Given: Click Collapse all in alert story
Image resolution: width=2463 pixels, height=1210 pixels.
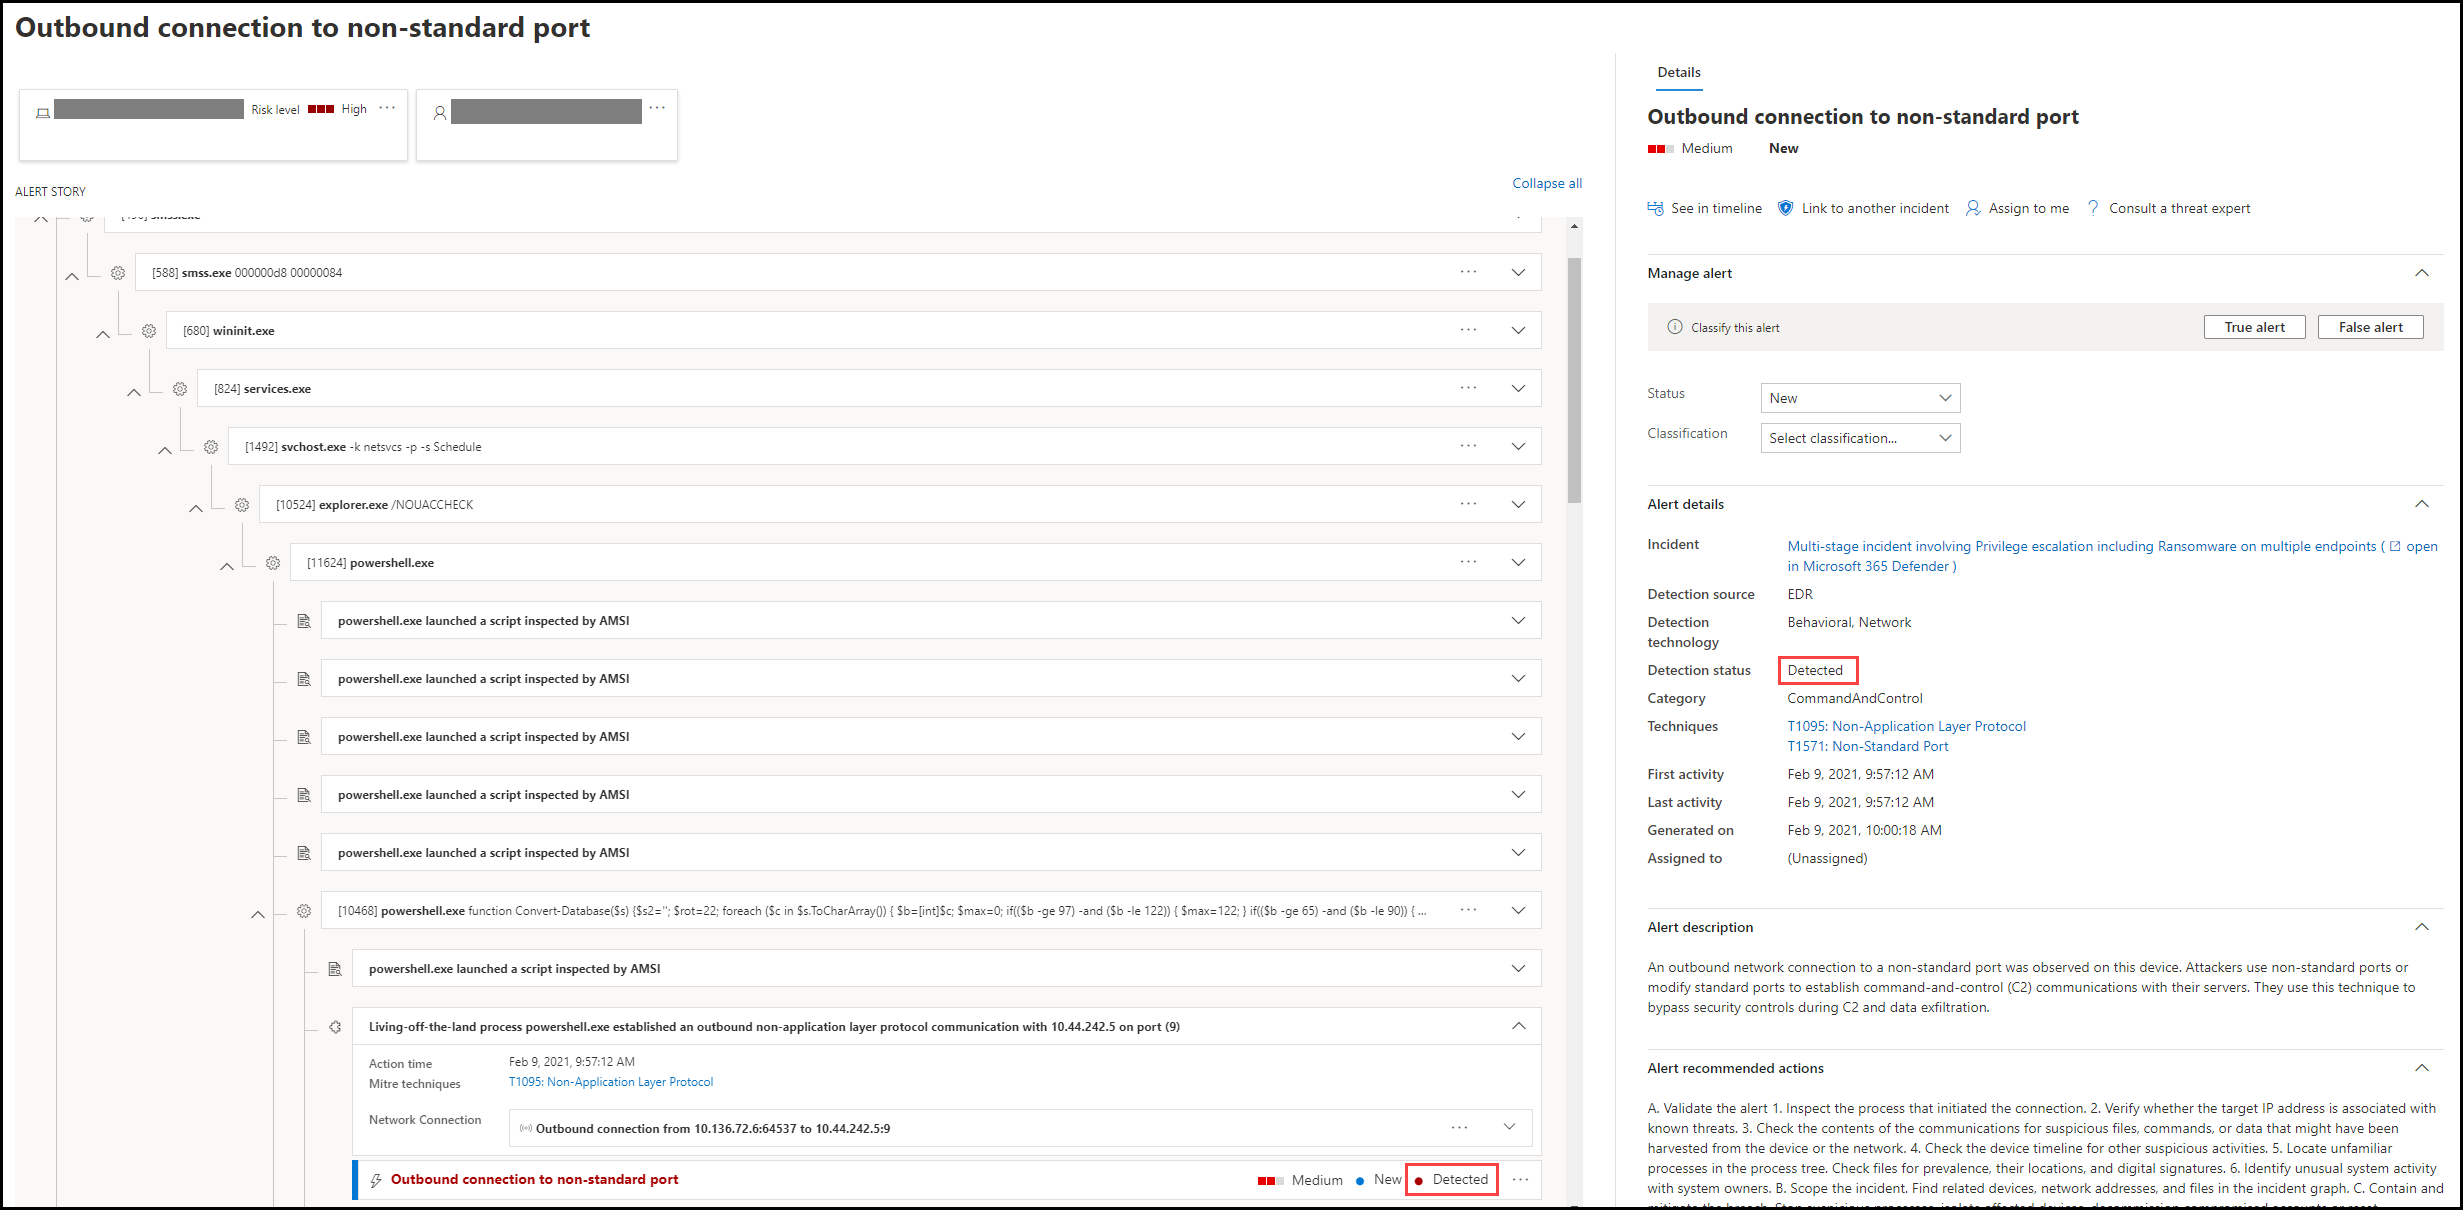Looking at the screenshot, I should click(x=1546, y=183).
